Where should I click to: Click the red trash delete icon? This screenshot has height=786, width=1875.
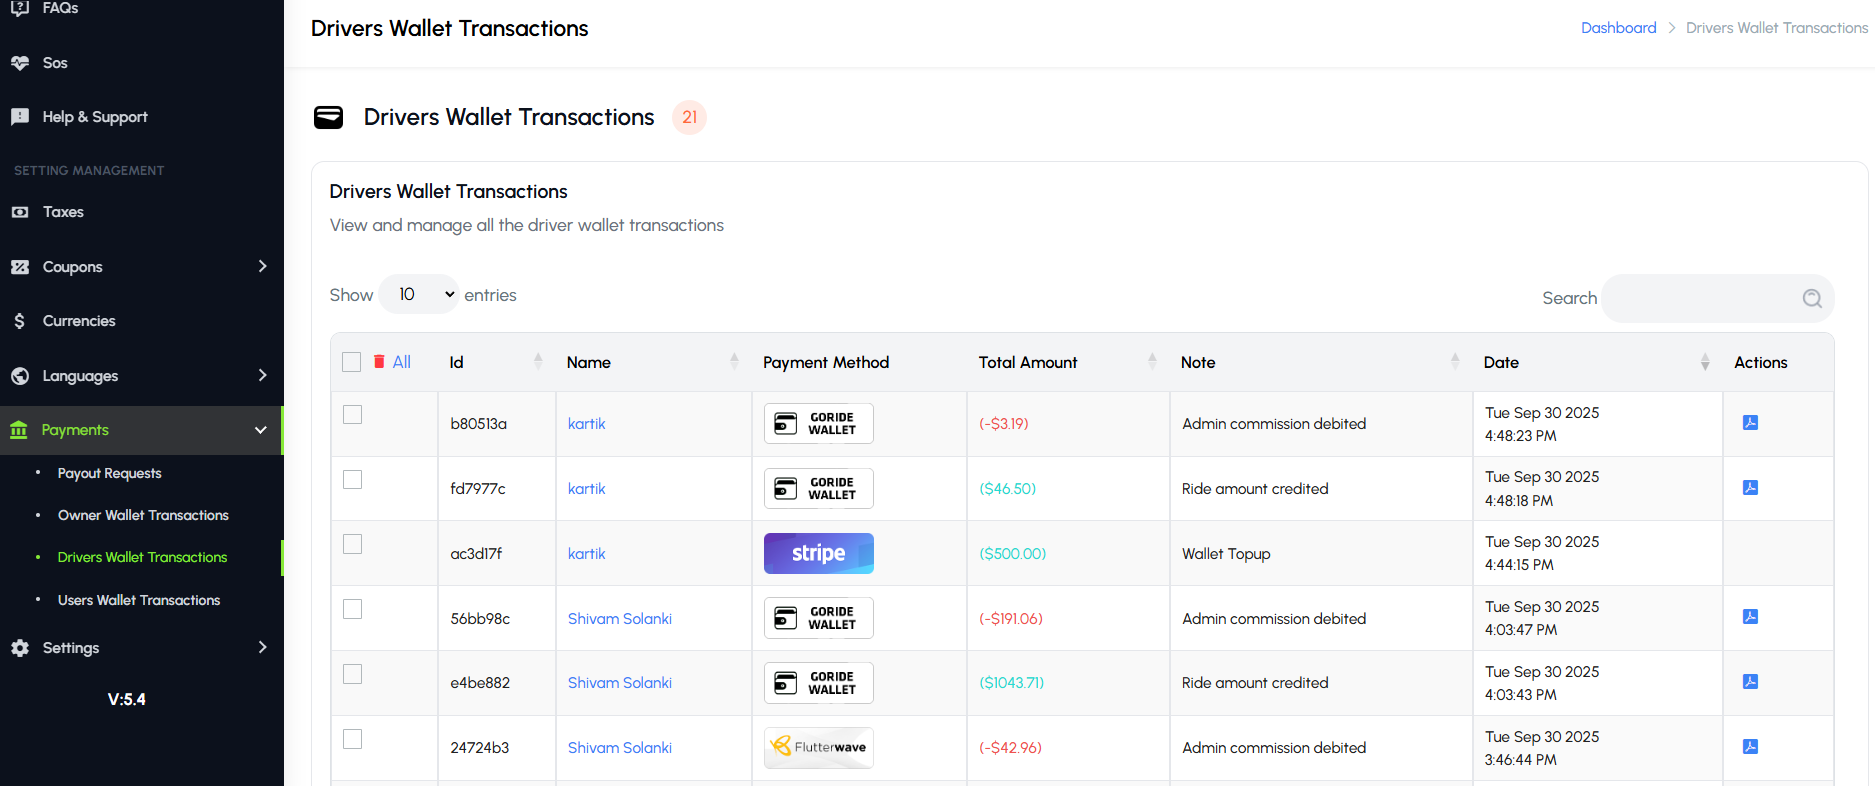(x=379, y=362)
